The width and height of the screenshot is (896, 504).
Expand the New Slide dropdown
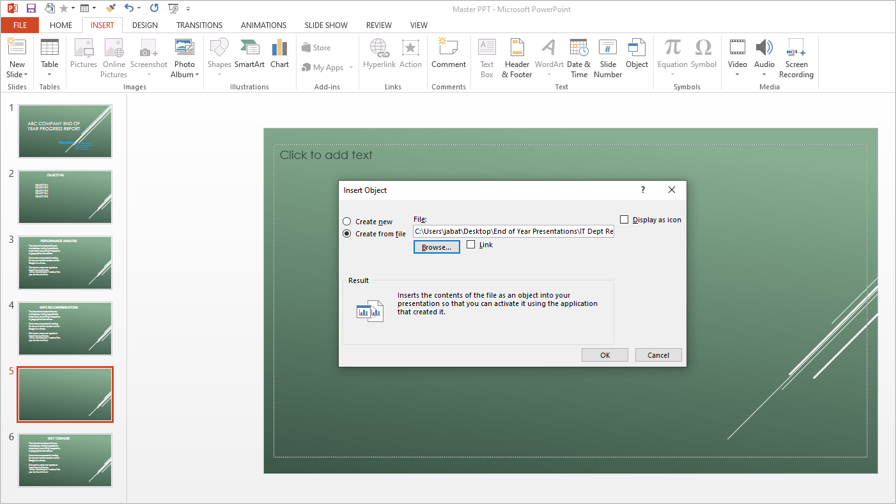point(17,74)
